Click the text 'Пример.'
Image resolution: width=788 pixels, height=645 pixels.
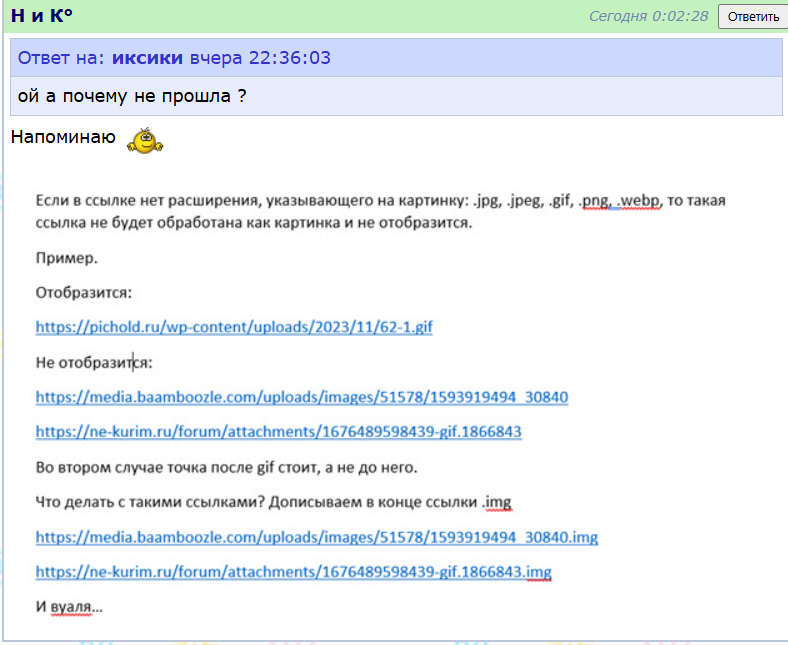[67, 258]
